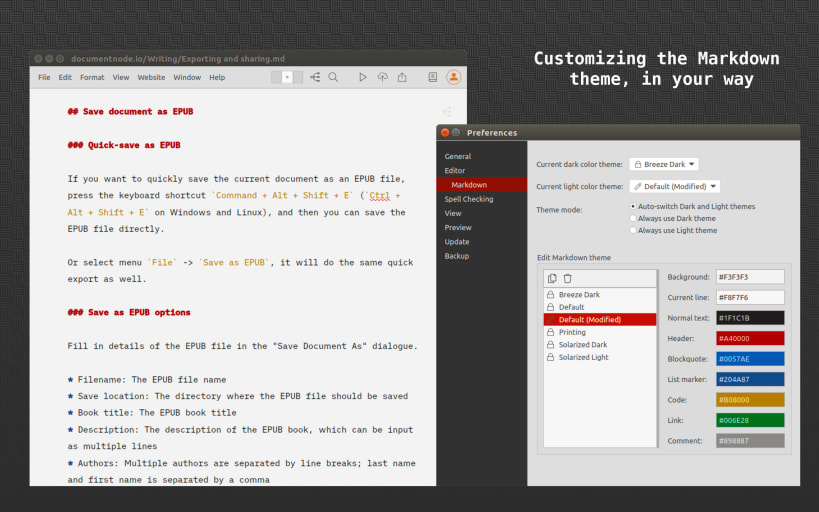Click 'Save as EPUB options' heading
Screen dimensions: 819x512
[x=129, y=312]
